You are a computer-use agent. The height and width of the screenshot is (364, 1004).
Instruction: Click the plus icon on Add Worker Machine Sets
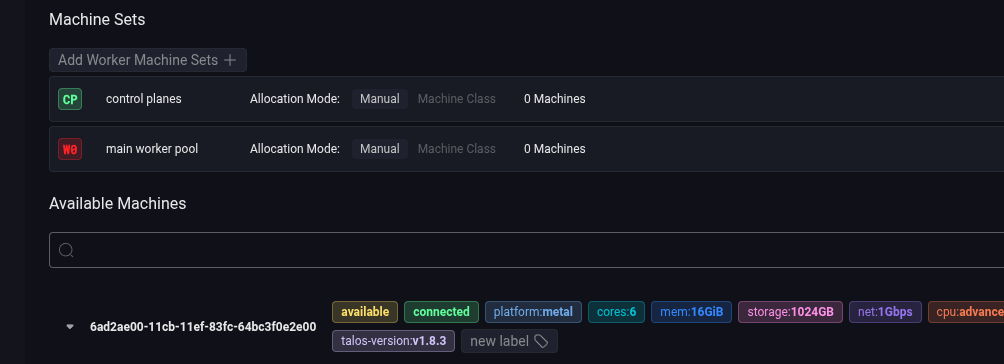tap(230, 60)
